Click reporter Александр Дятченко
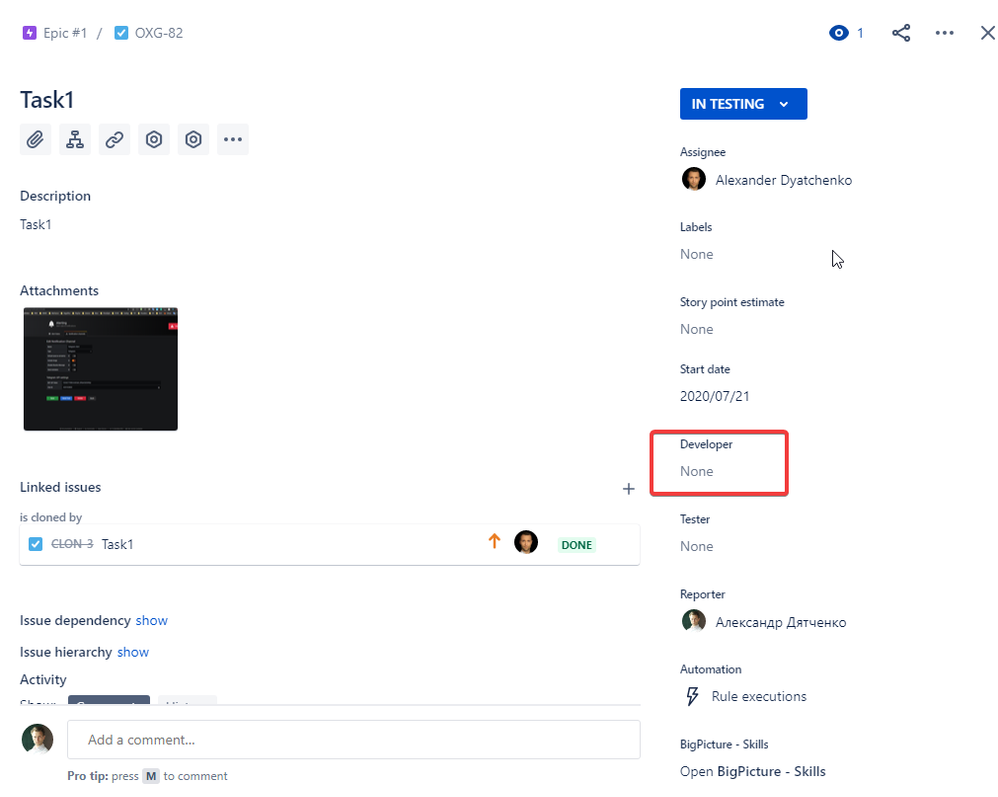 781,623
